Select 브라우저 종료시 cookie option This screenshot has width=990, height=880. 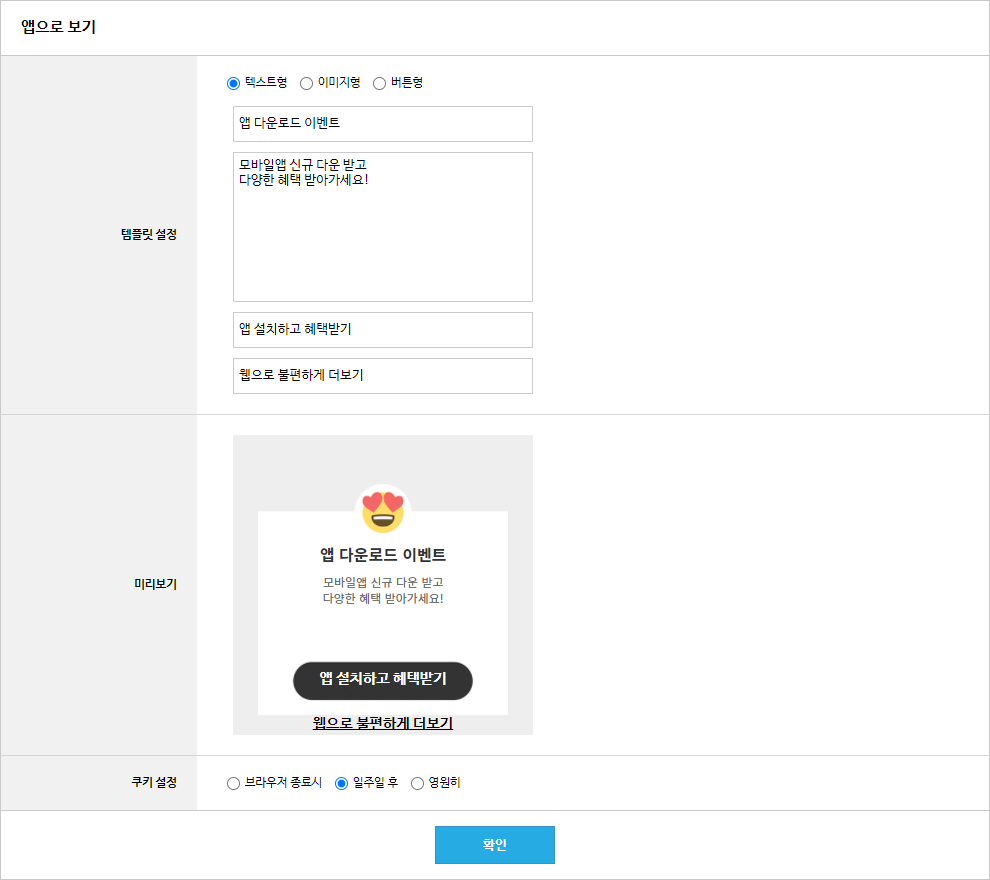pyautogui.click(x=234, y=783)
